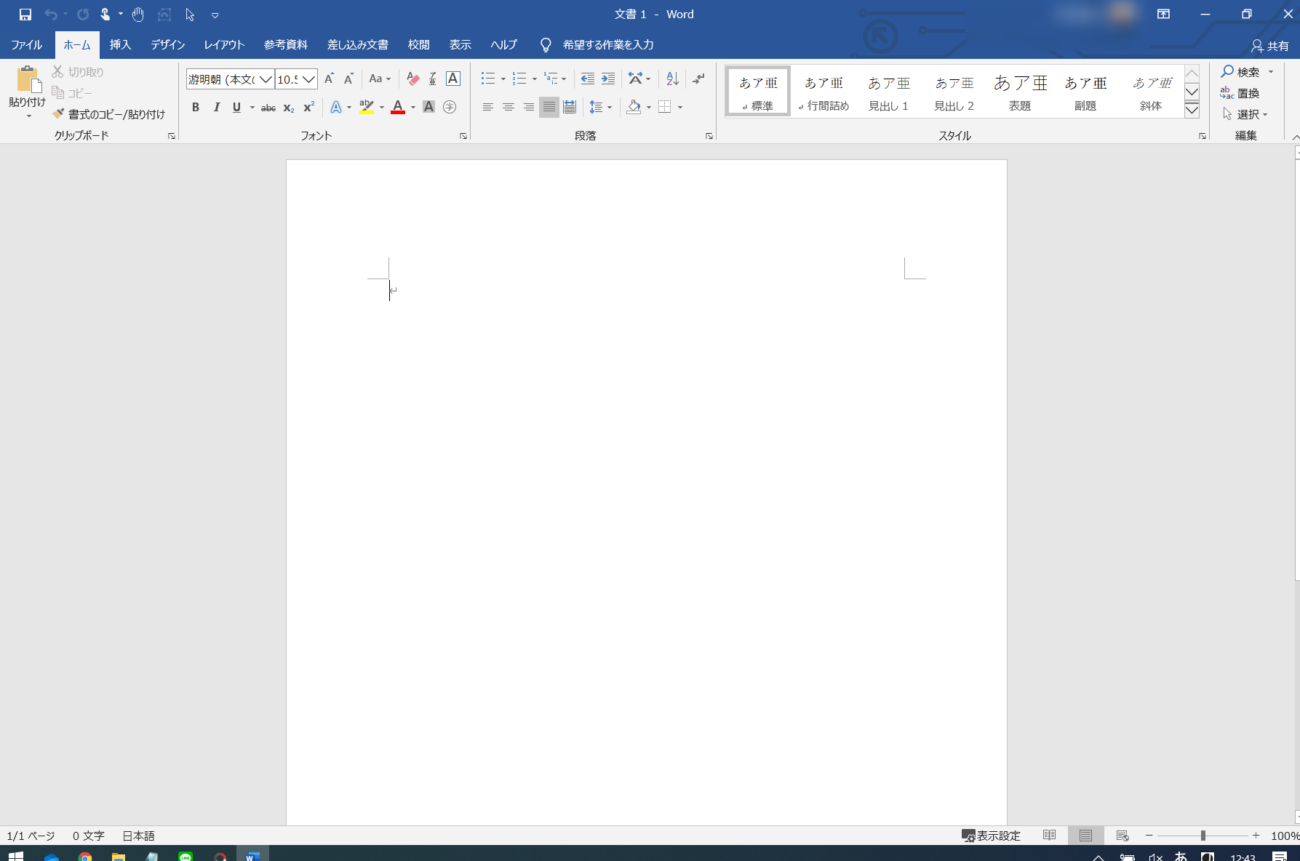This screenshot has width=1300, height=861.
Task: Click the 共有 (Share) button
Action: tap(1270, 46)
